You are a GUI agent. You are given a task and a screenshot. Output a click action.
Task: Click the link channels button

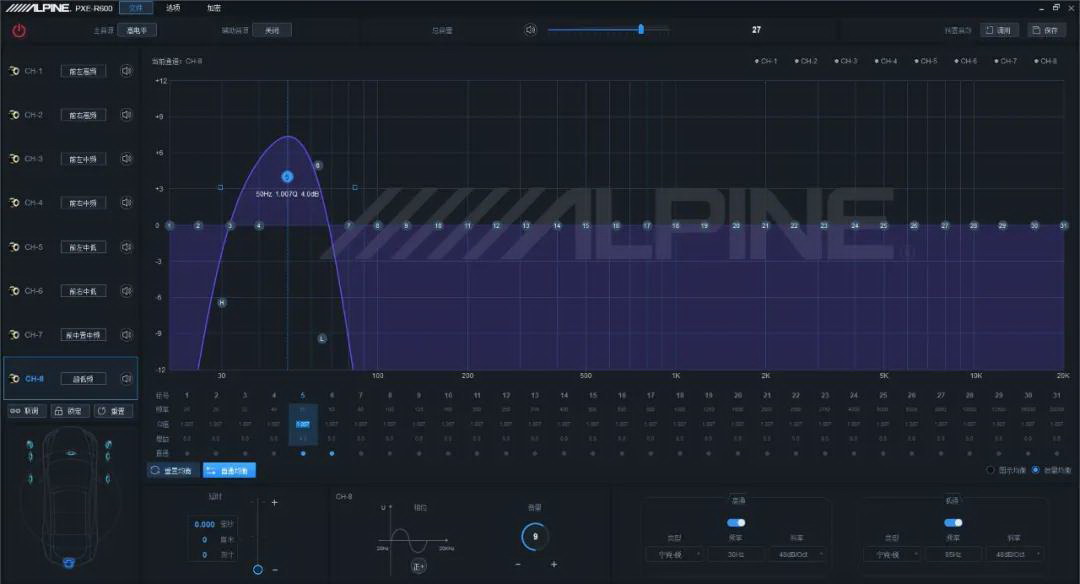(26, 410)
